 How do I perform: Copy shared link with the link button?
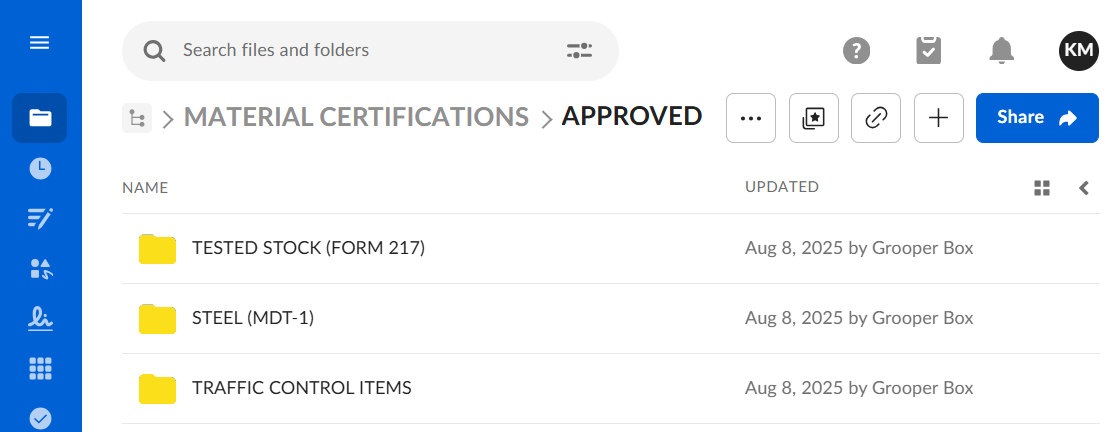click(876, 118)
